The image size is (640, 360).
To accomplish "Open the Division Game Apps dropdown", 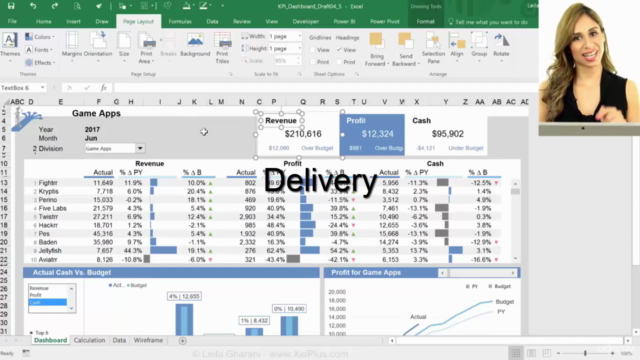I will 140,149.
